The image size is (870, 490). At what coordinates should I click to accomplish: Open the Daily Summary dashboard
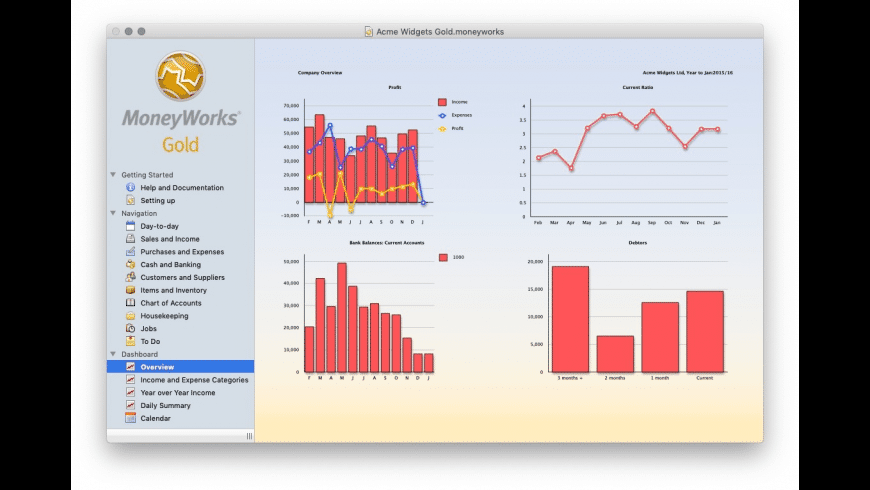(x=165, y=405)
